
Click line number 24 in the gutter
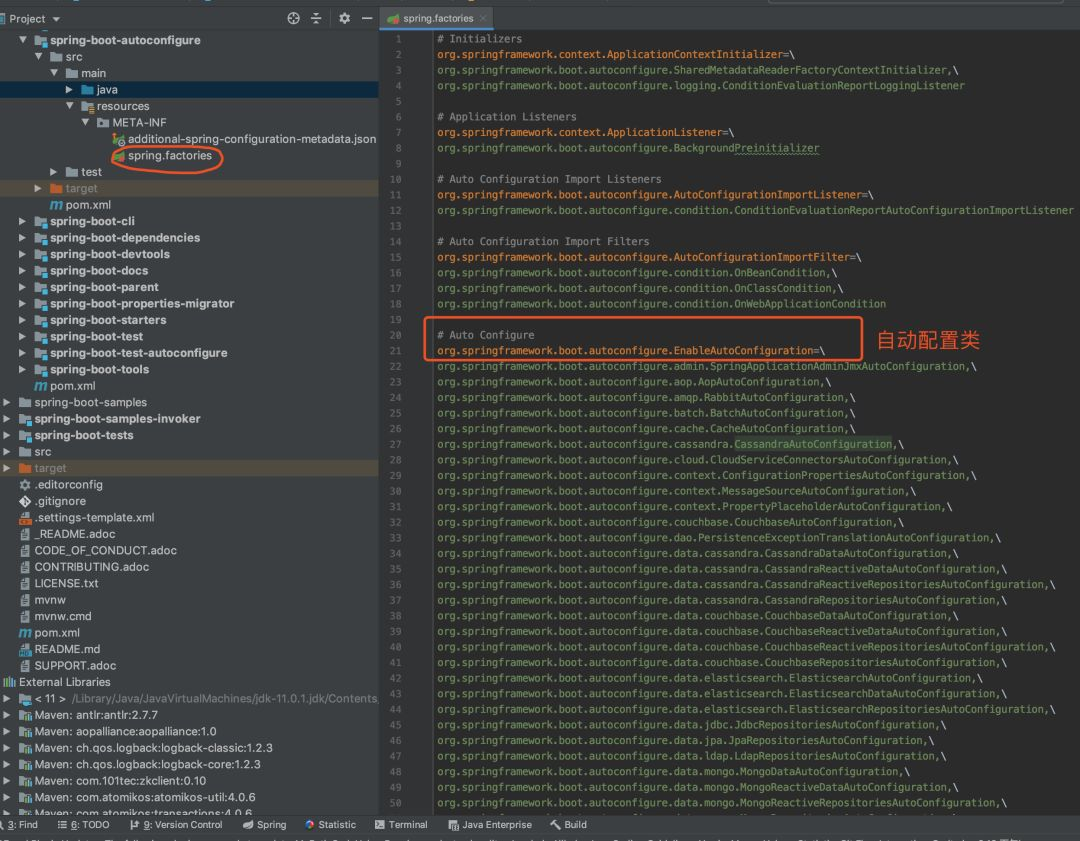(395, 398)
